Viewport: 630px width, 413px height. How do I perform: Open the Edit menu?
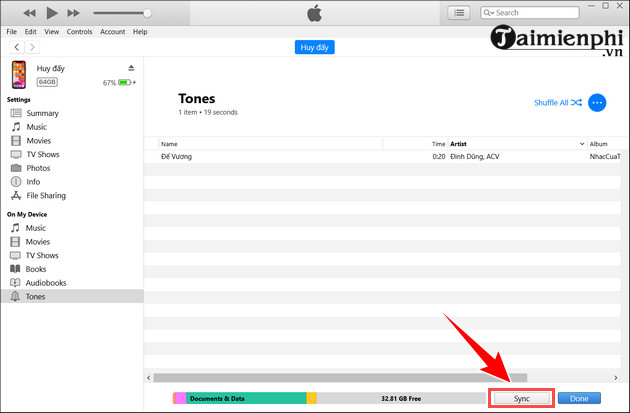tap(31, 32)
